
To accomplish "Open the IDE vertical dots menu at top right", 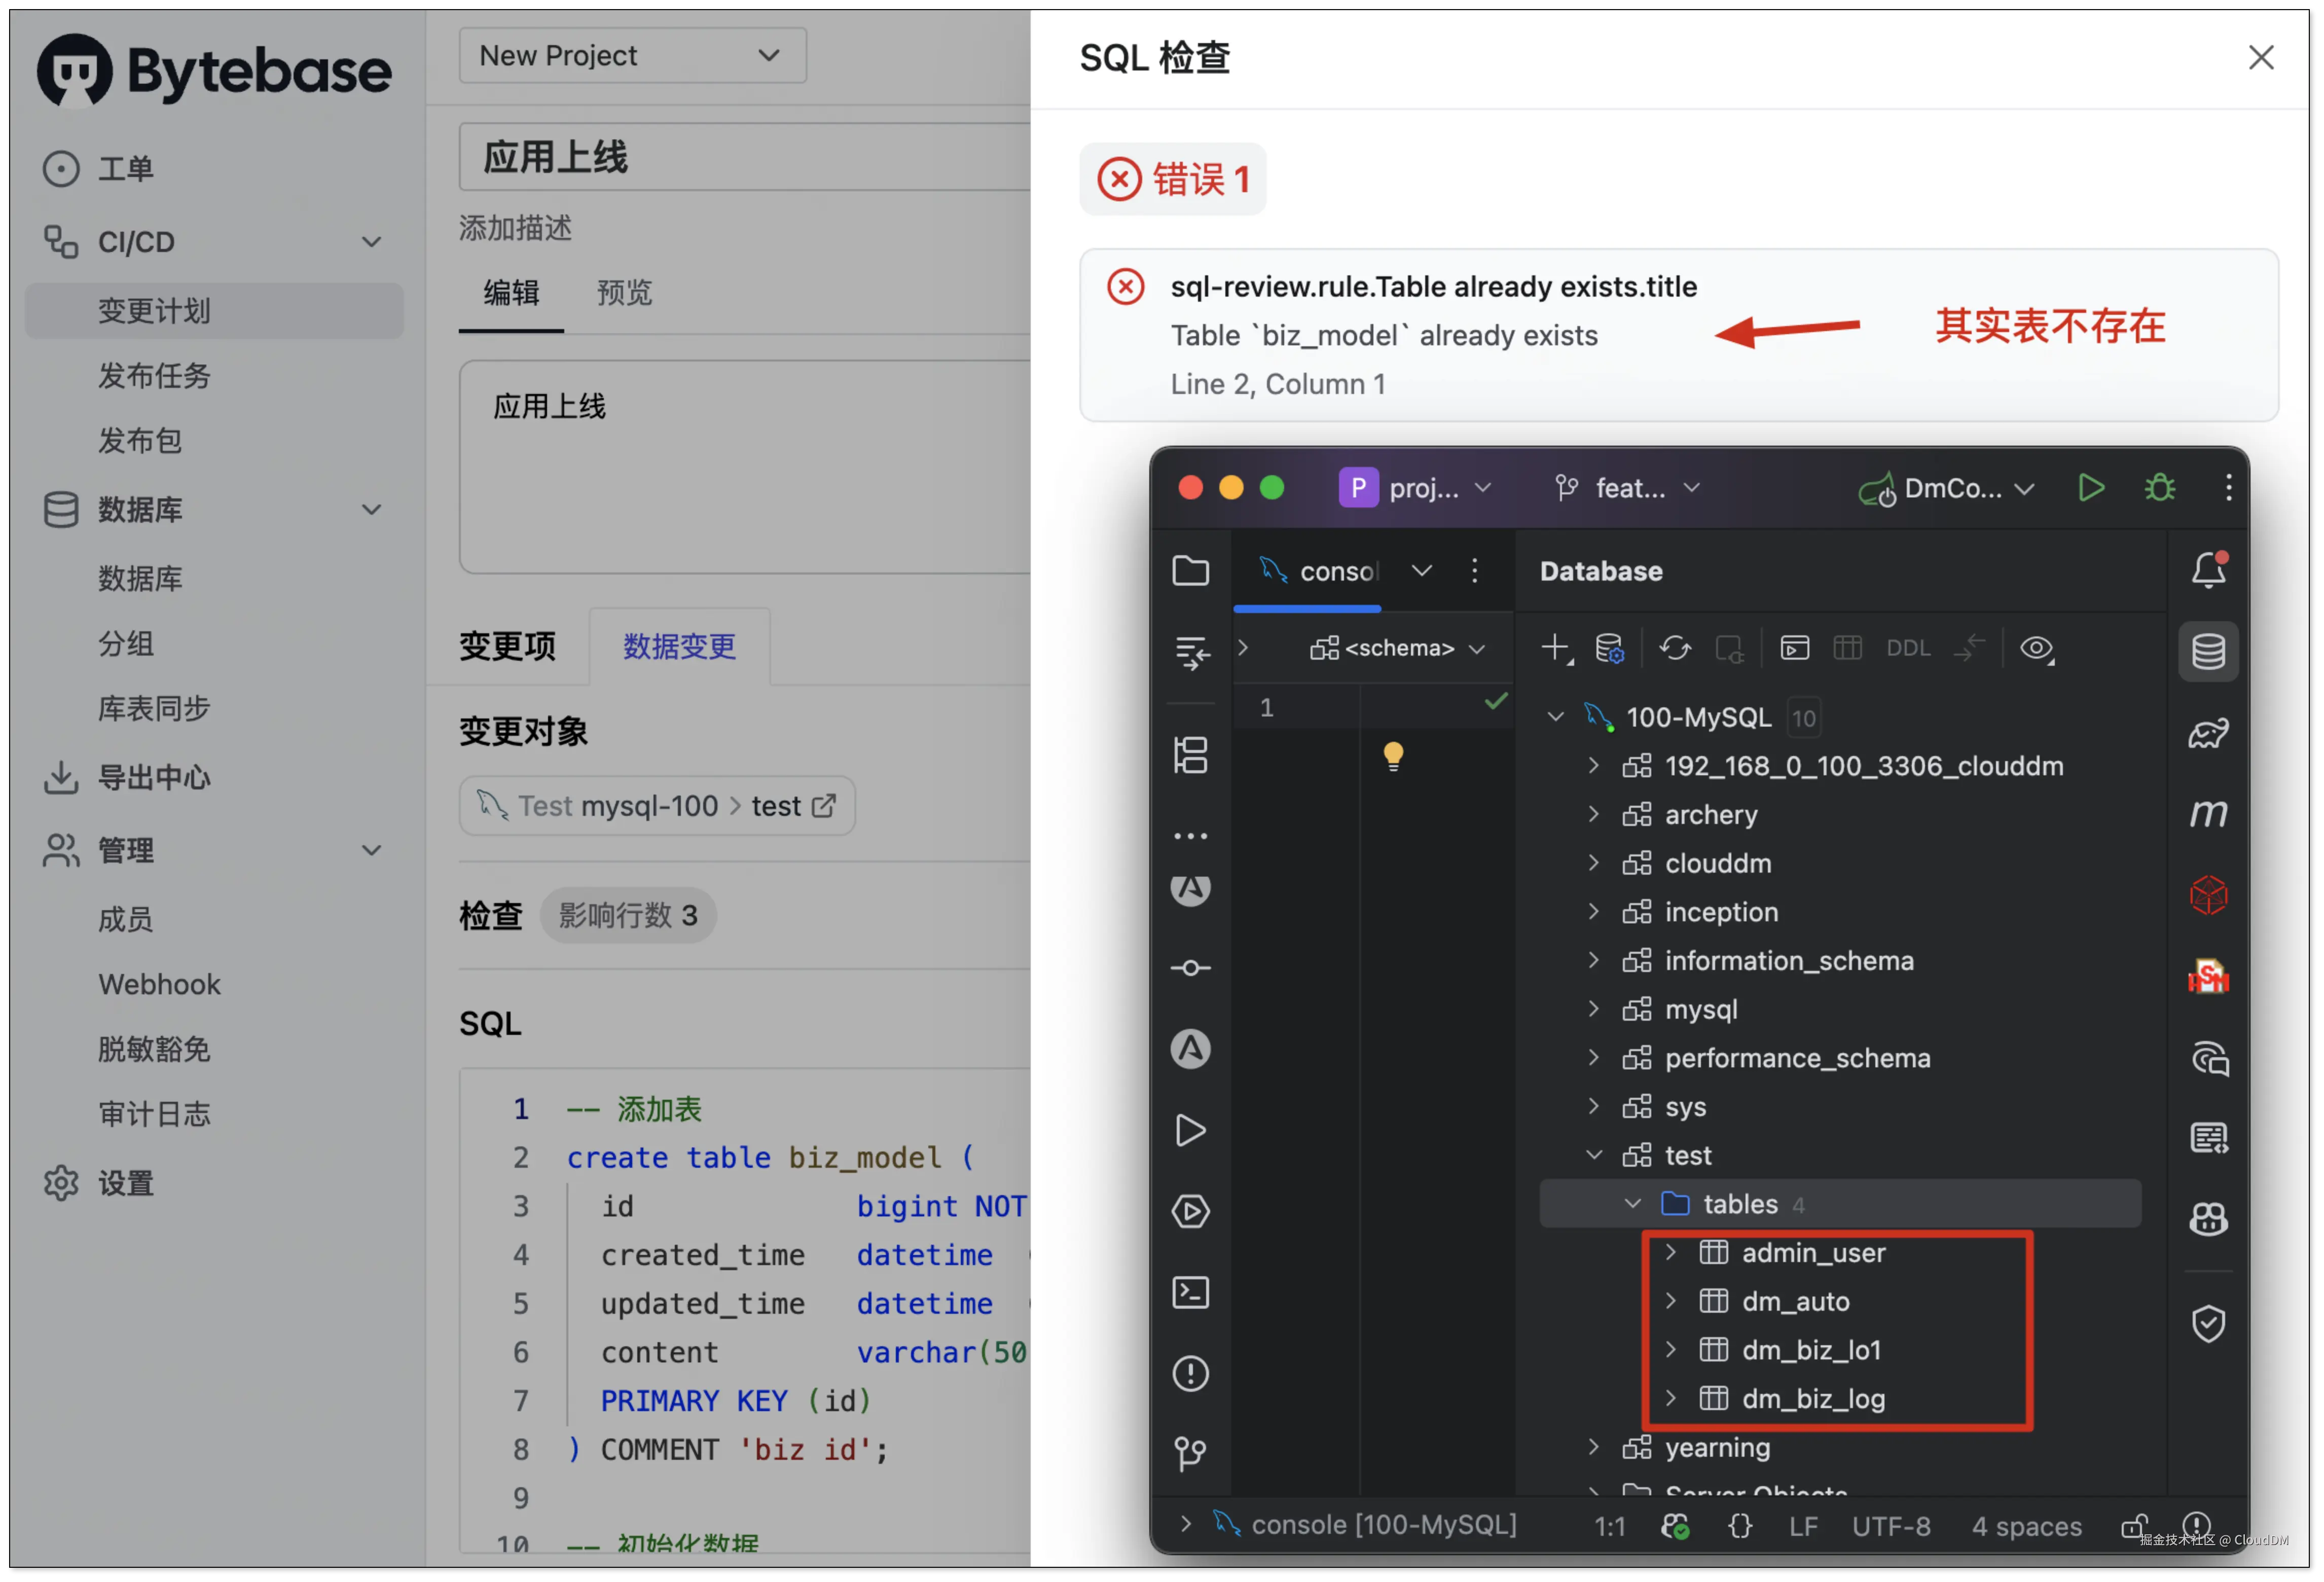I will (x=2228, y=488).
